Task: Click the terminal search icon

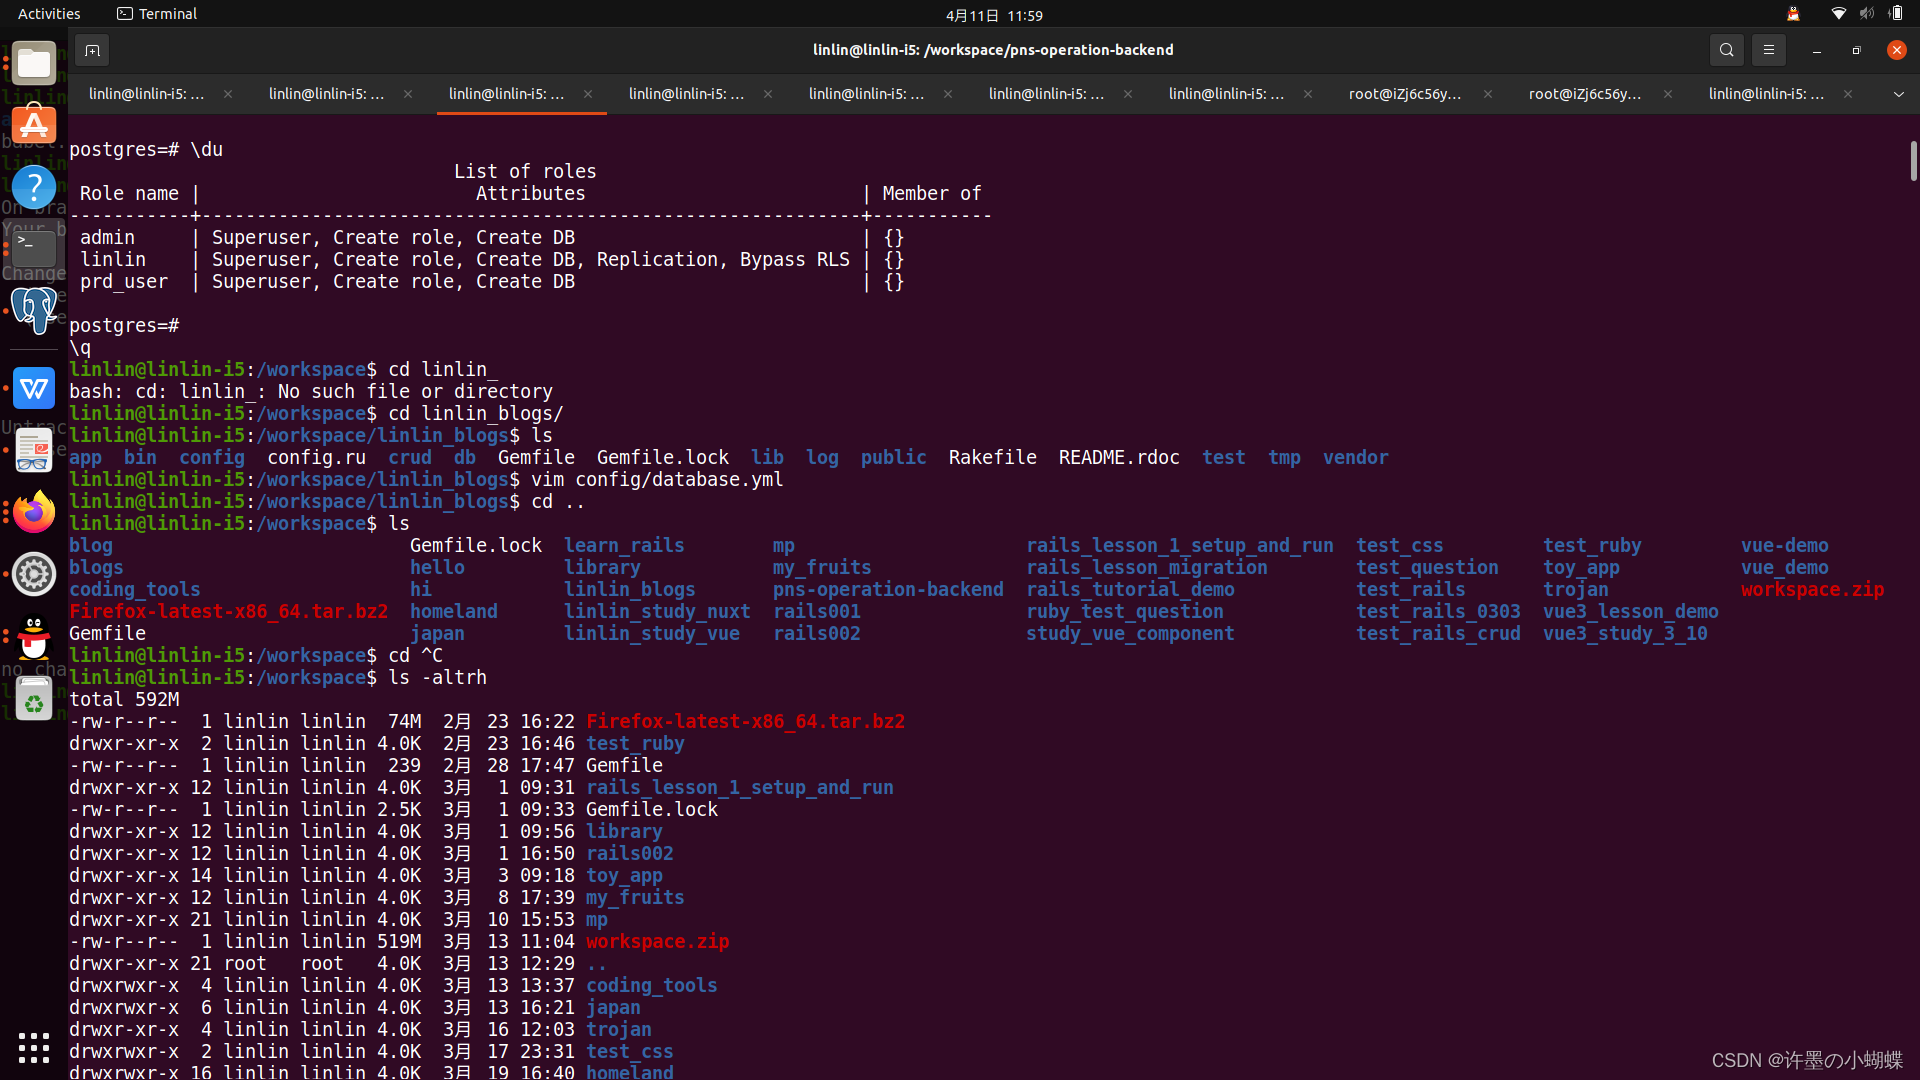Action: point(1726,50)
